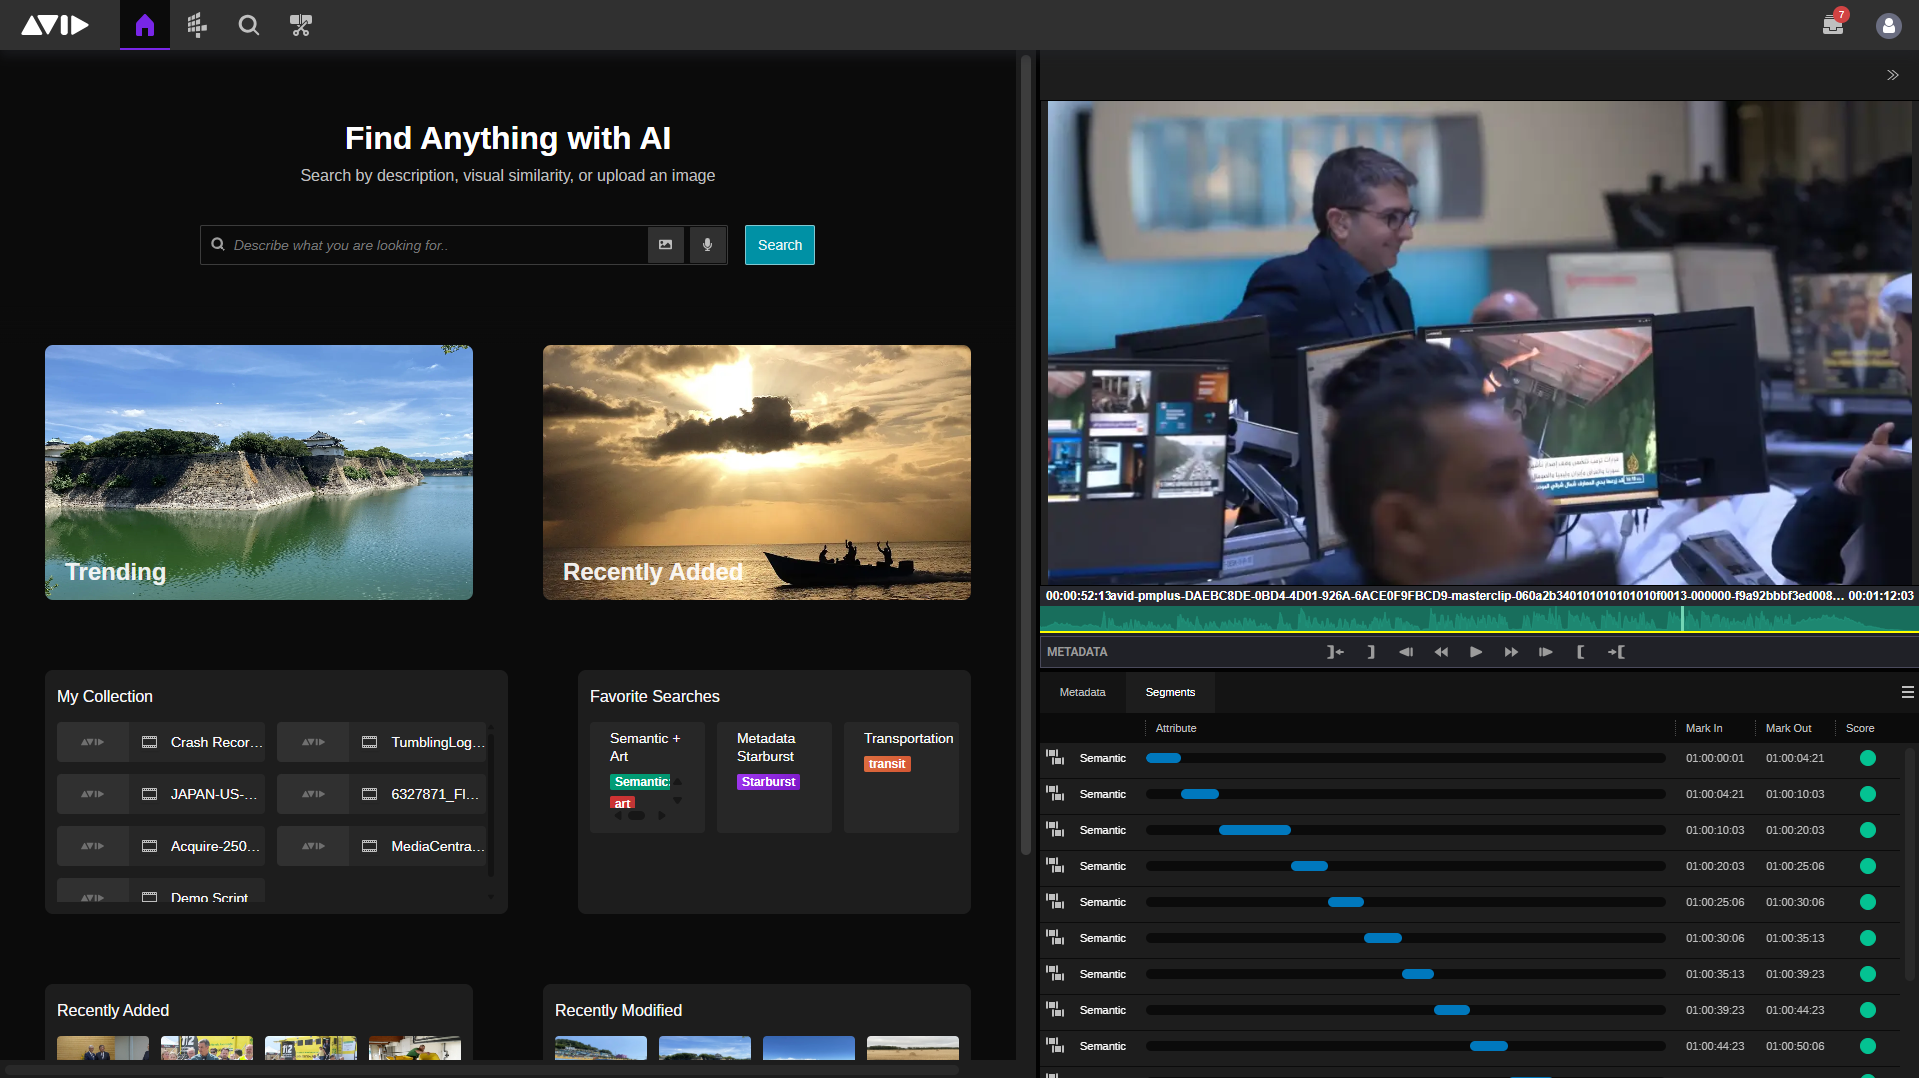Expand My Collection list with scroll-down arrow
The image size is (1919, 1078).
(491, 898)
